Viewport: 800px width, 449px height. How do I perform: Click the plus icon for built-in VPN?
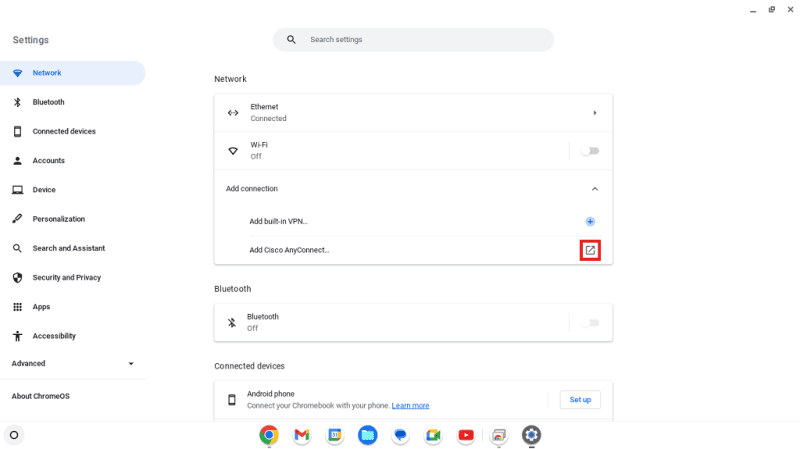[x=590, y=221]
